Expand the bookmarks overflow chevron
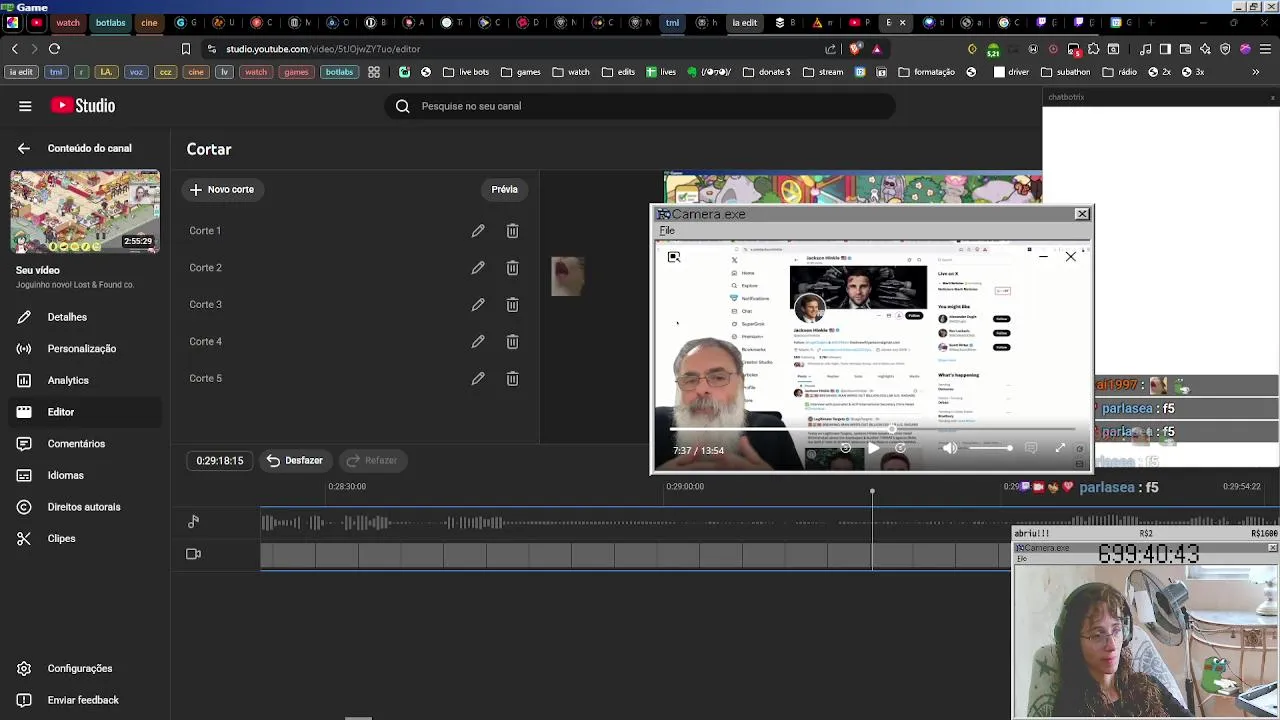 [x=1255, y=72]
